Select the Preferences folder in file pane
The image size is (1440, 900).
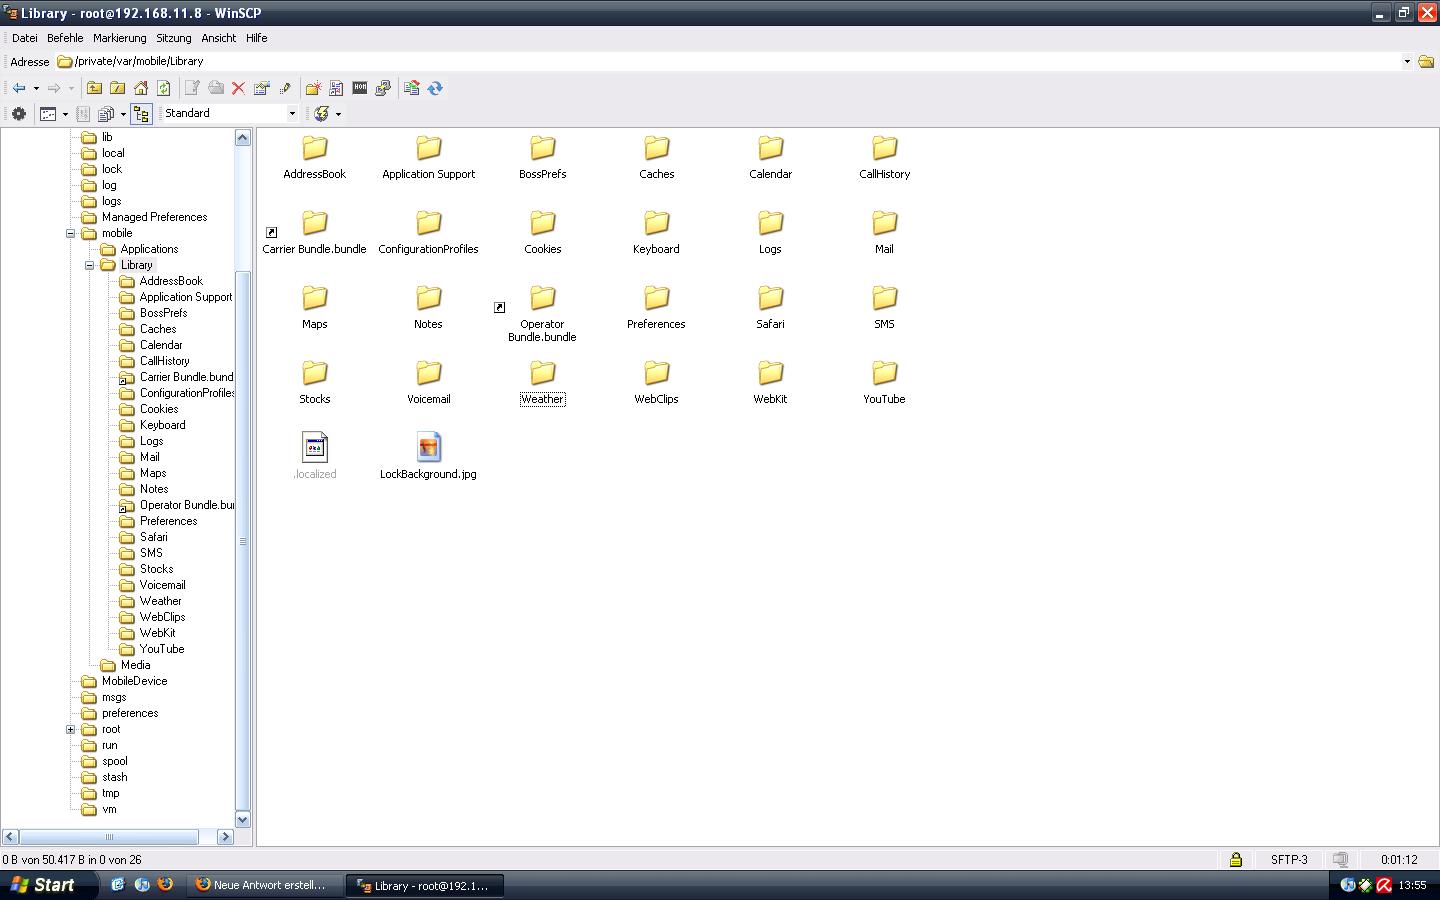coord(656,308)
